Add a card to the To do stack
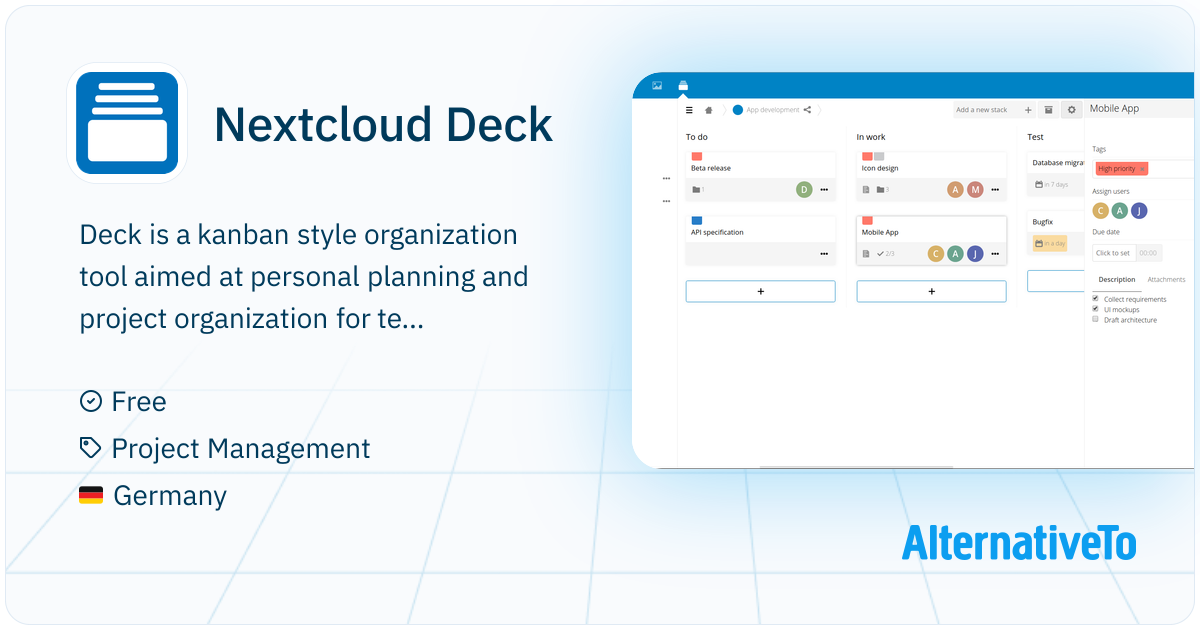 point(760,291)
